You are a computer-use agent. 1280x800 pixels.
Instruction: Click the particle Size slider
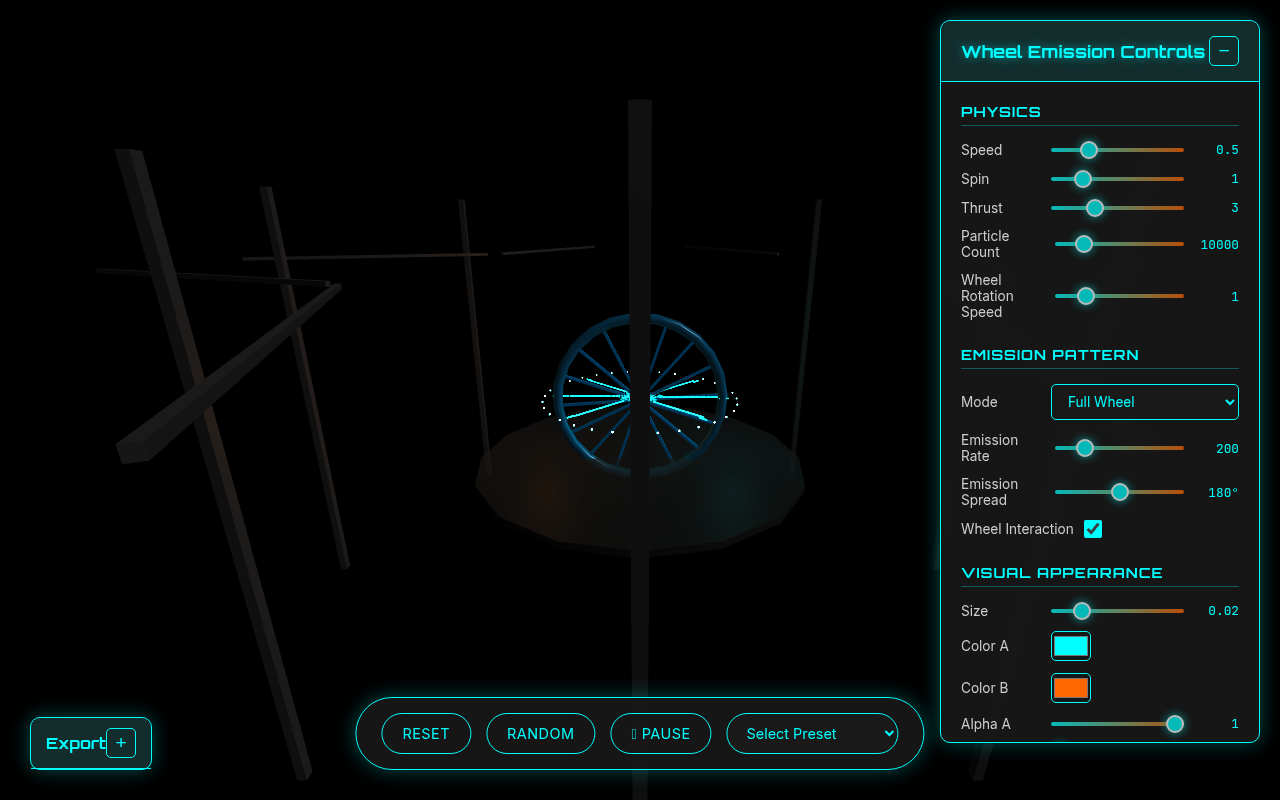[1081, 610]
